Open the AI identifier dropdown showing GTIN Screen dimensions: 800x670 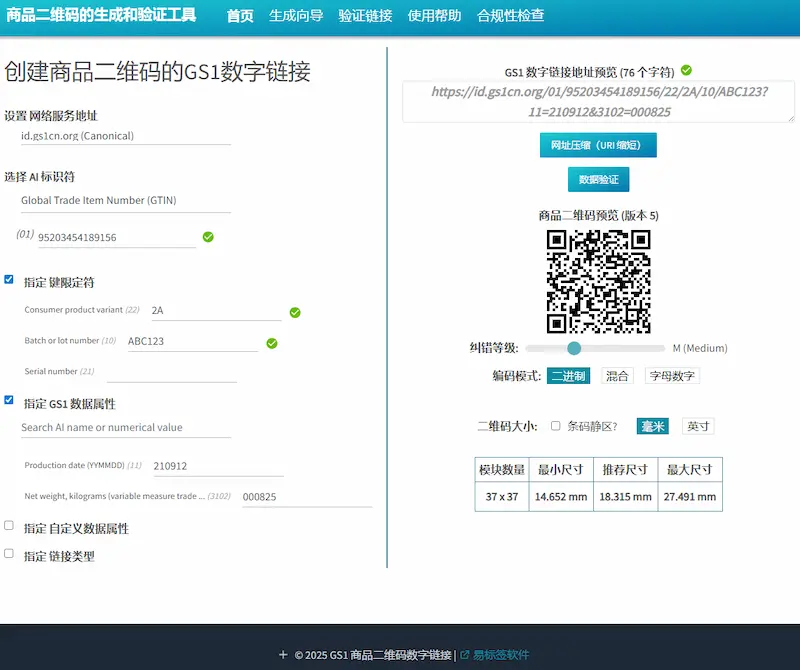pyautogui.click(x=126, y=200)
